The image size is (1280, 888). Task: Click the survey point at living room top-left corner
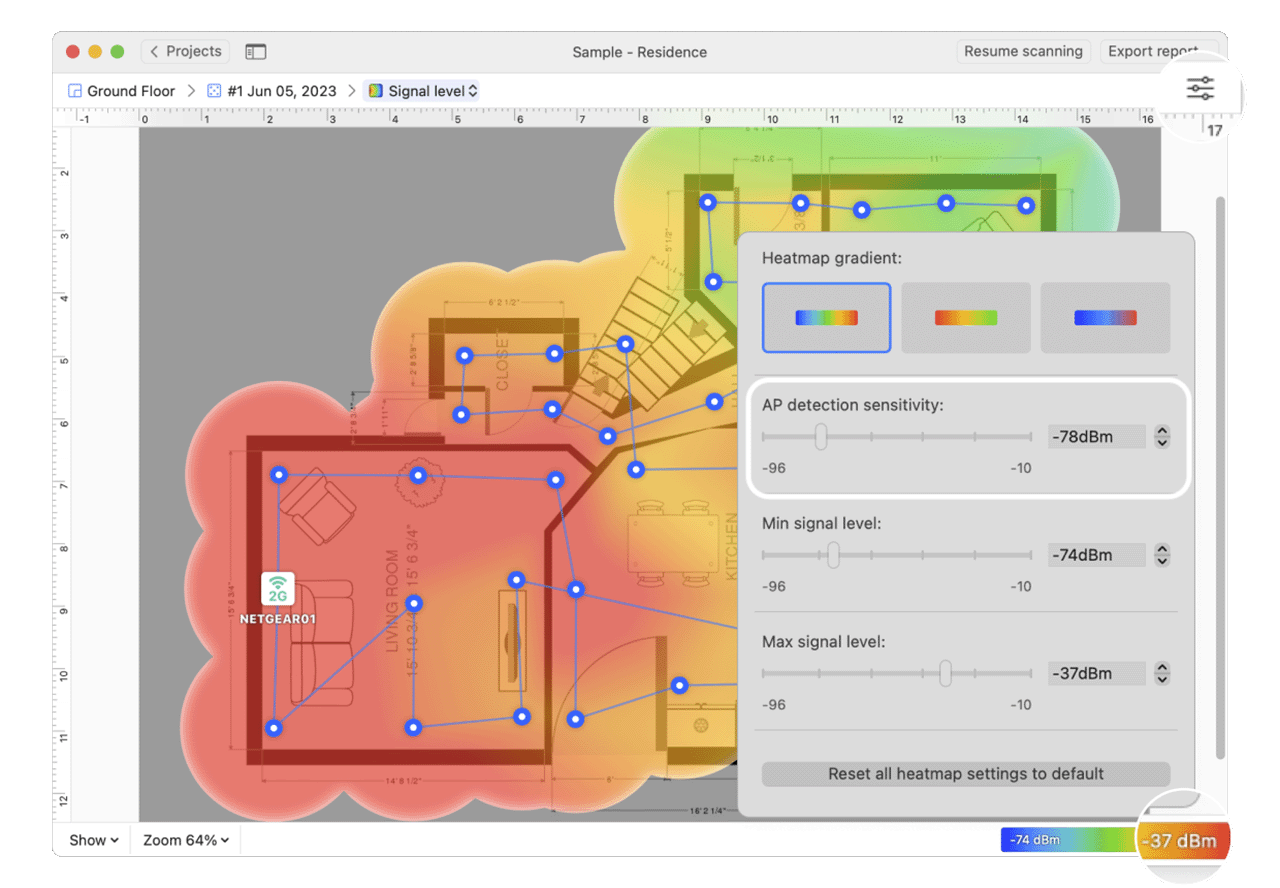coord(280,475)
